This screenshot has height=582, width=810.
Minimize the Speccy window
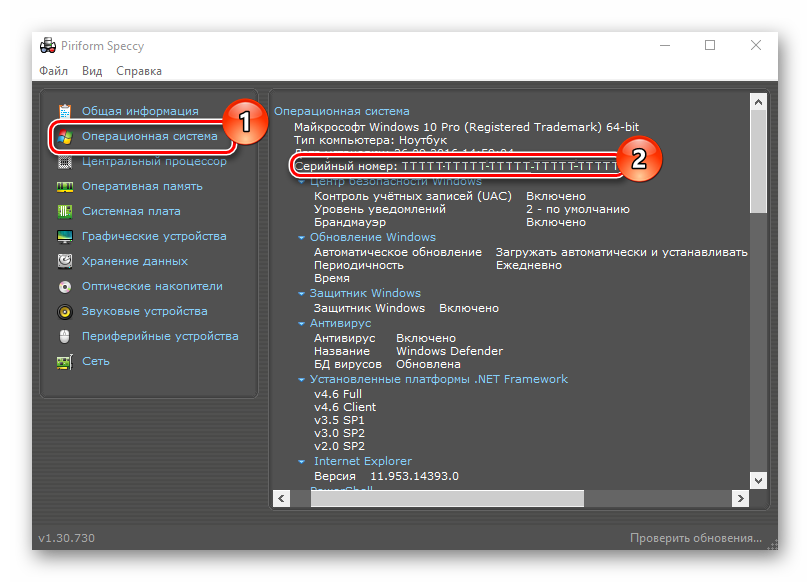[x=665, y=45]
